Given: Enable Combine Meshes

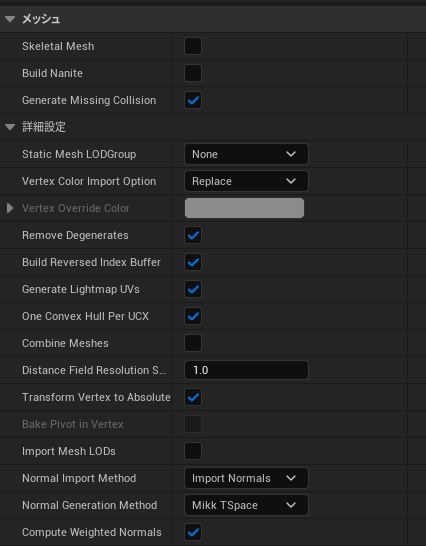Looking at the screenshot, I should pos(193,343).
